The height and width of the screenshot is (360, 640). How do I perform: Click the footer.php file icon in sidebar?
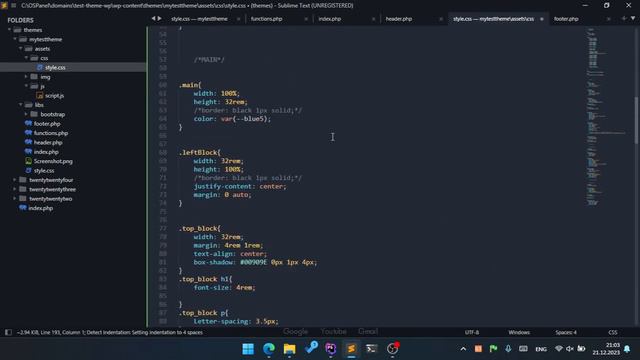pos(28,123)
